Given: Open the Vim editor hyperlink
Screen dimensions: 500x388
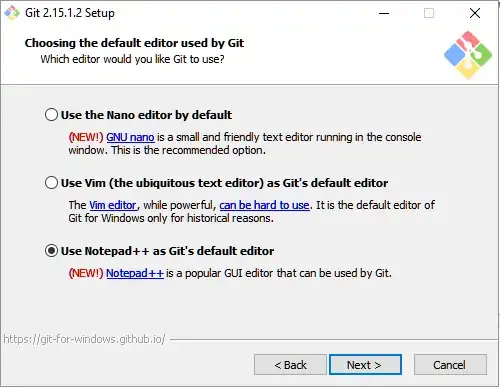Looking at the screenshot, I should point(113,205).
